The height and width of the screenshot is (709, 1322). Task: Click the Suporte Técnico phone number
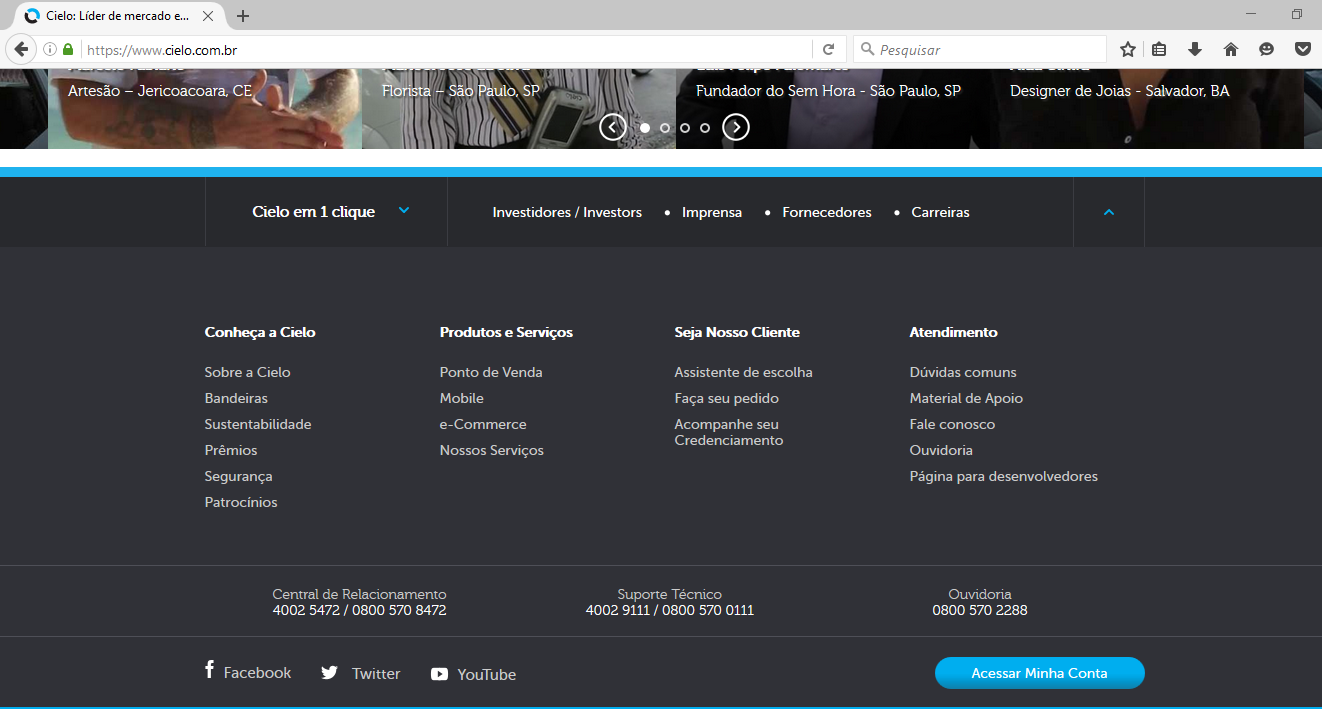[x=670, y=610]
